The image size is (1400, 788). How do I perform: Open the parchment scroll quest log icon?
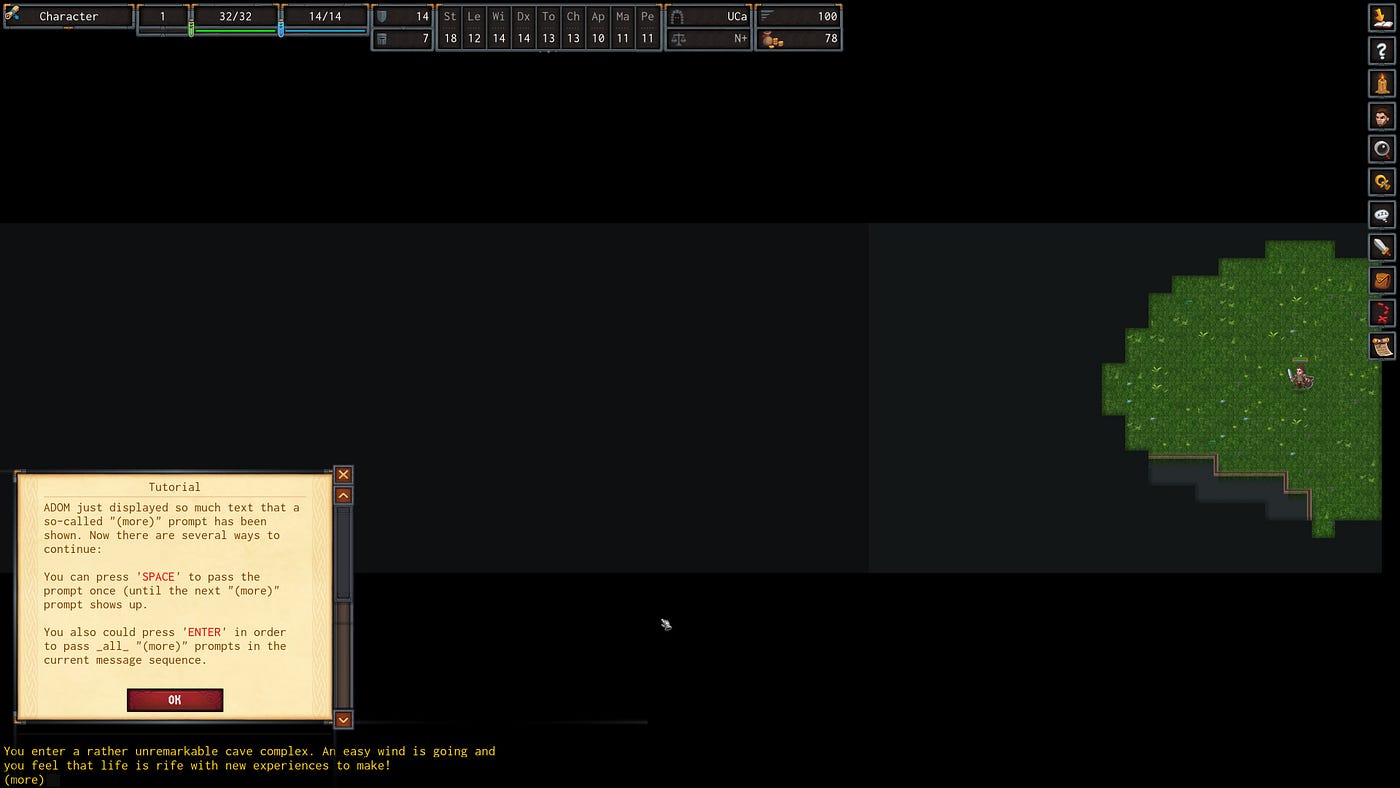point(1382,346)
